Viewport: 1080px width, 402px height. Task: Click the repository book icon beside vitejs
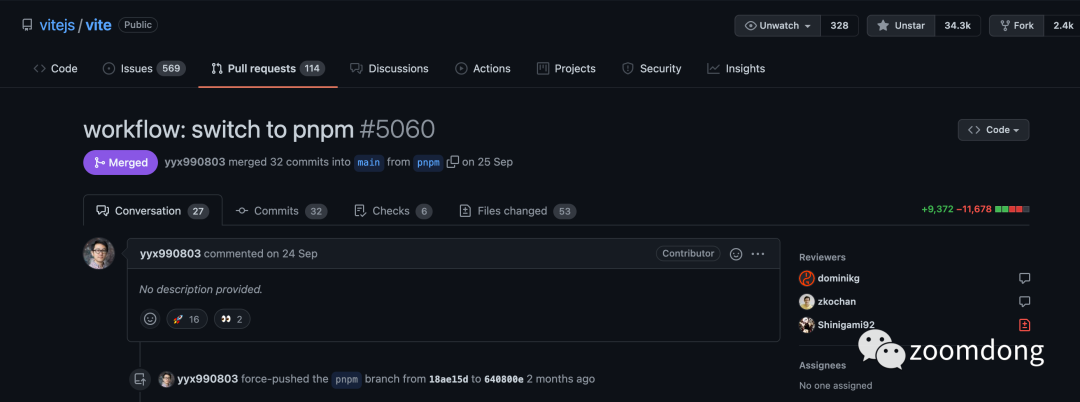(28, 25)
